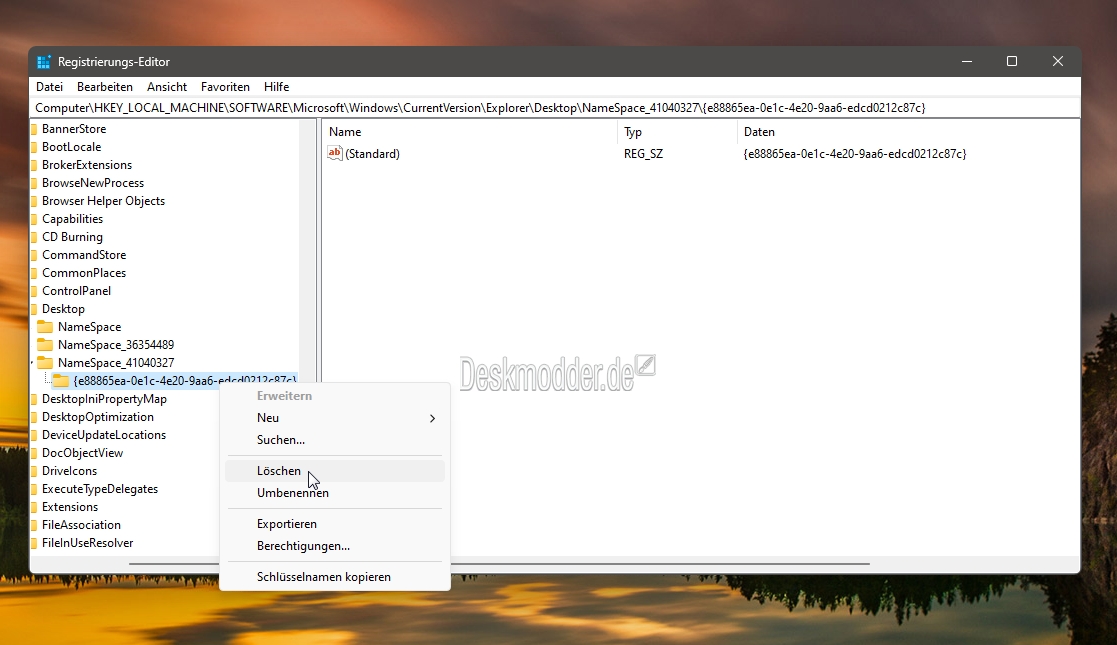The width and height of the screenshot is (1117, 645).
Task: Sort values by the Typ column header
Action: [x=677, y=132]
